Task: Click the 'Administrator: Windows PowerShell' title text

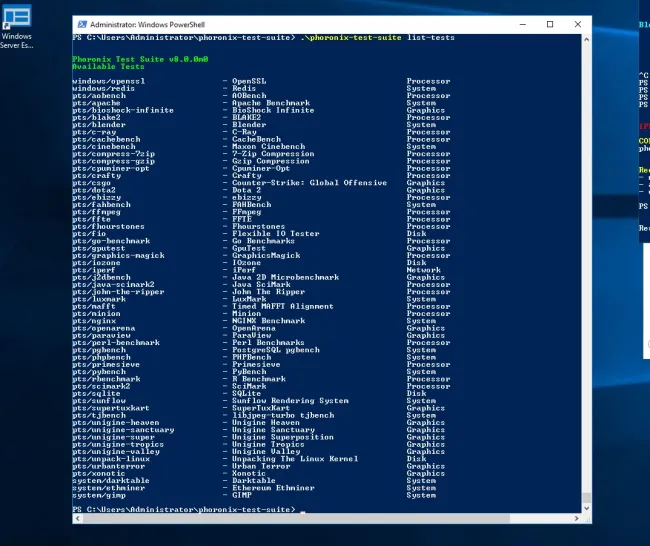Action: point(147,24)
